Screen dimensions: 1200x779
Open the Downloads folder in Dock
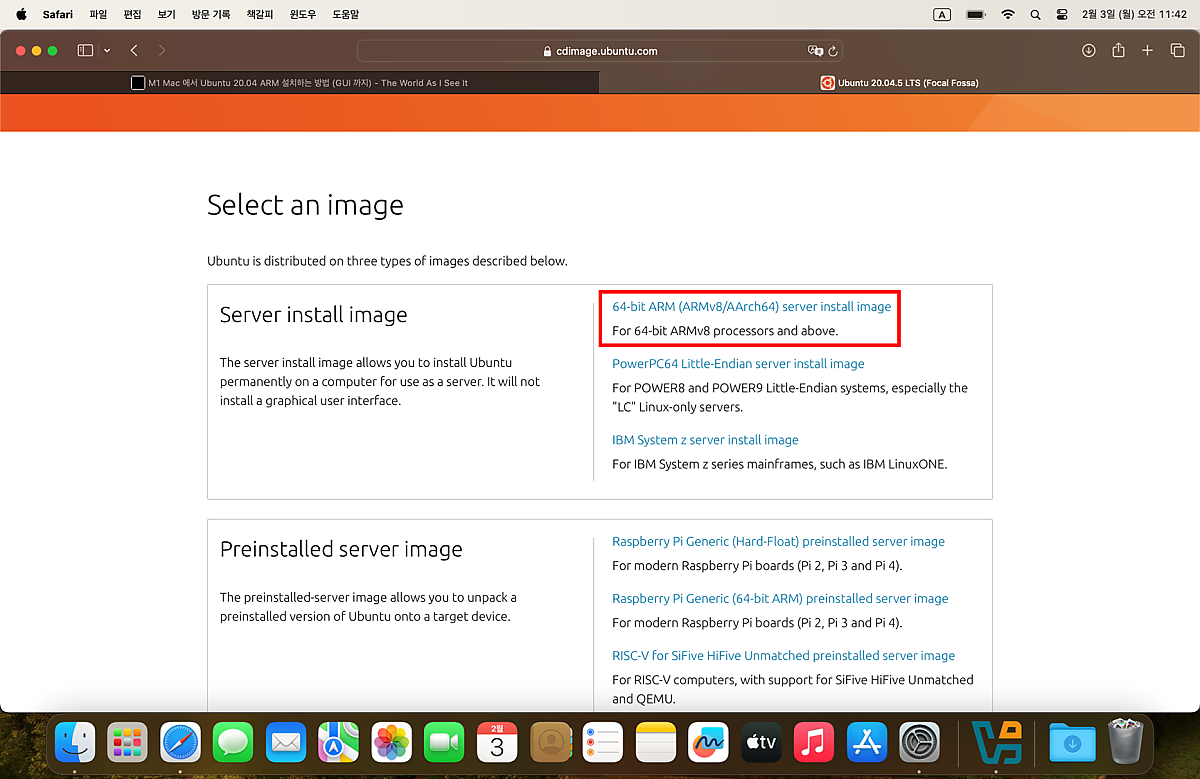(x=1071, y=742)
